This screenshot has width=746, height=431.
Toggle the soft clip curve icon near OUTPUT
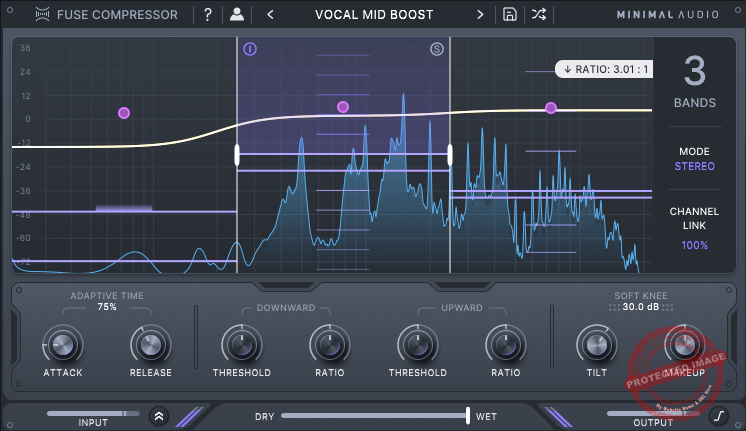[719, 416]
